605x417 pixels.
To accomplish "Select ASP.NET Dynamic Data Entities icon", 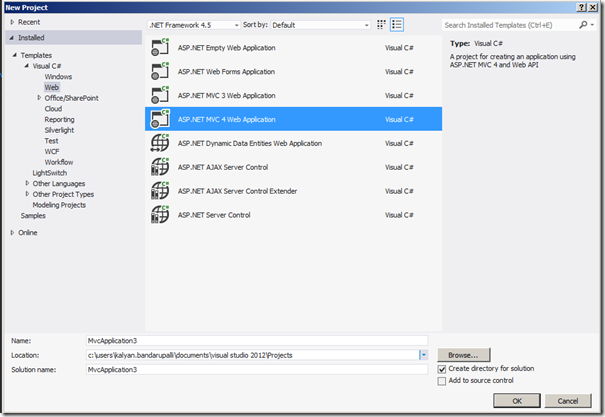I will (160, 143).
